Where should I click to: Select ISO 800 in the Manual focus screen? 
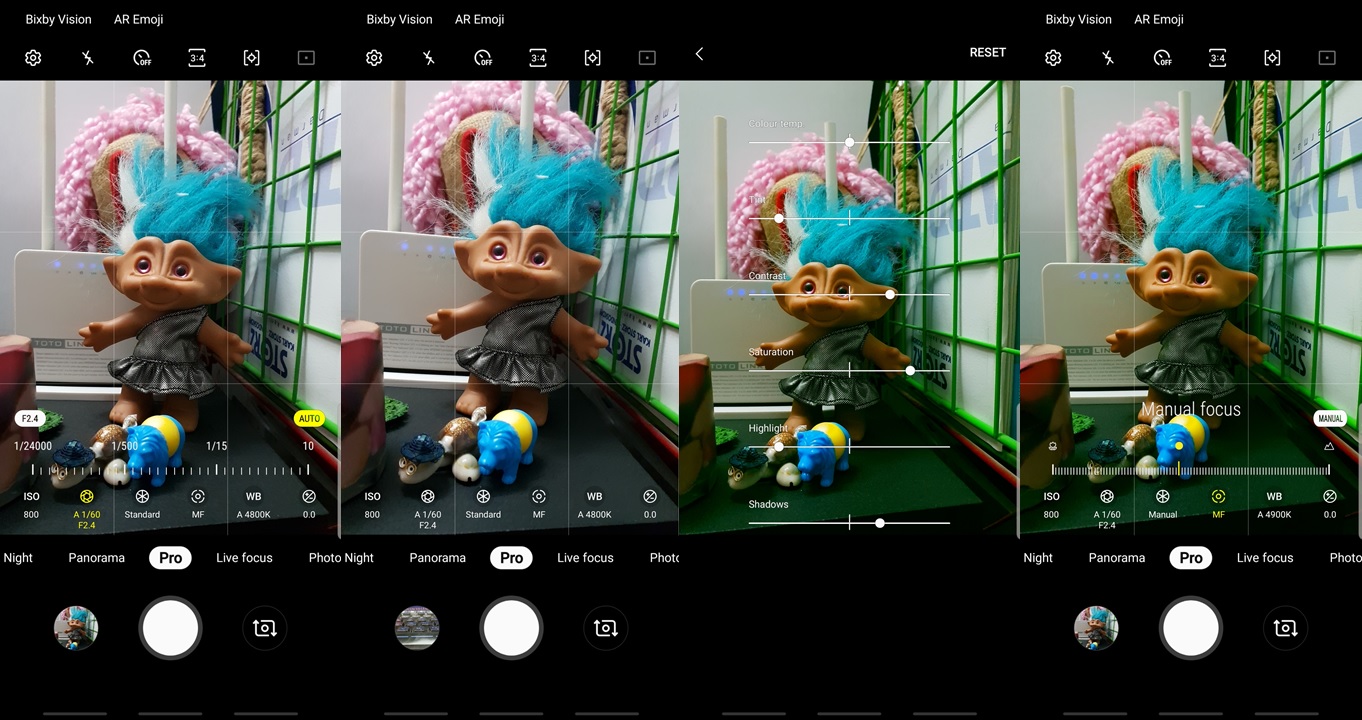click(x=1051, y=504)
